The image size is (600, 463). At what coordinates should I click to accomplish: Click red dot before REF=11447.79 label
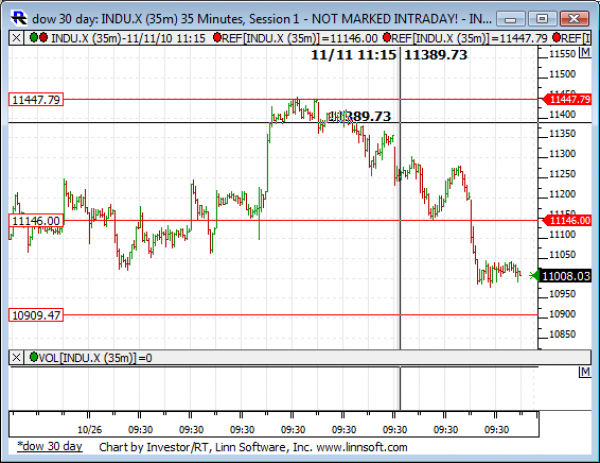click(x=387, y=37)
